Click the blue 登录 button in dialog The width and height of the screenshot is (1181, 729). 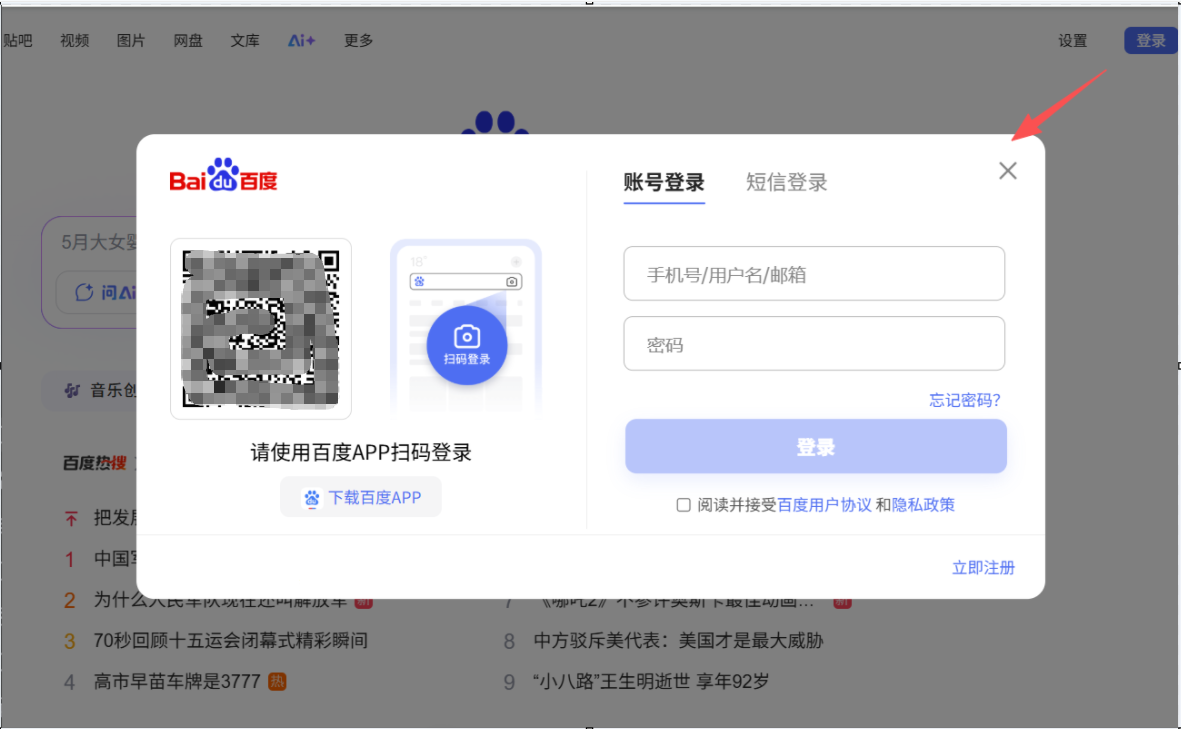pos(816,447)
